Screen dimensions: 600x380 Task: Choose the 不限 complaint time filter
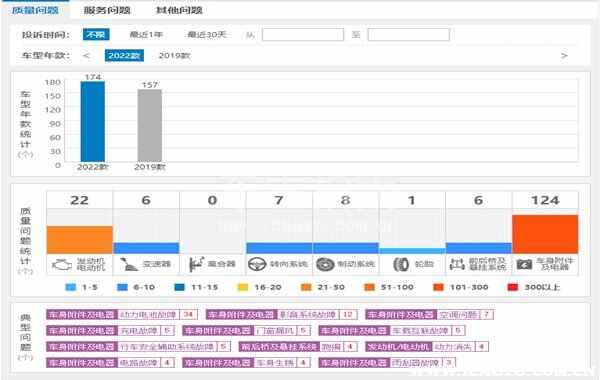click(x=96, y=35)
